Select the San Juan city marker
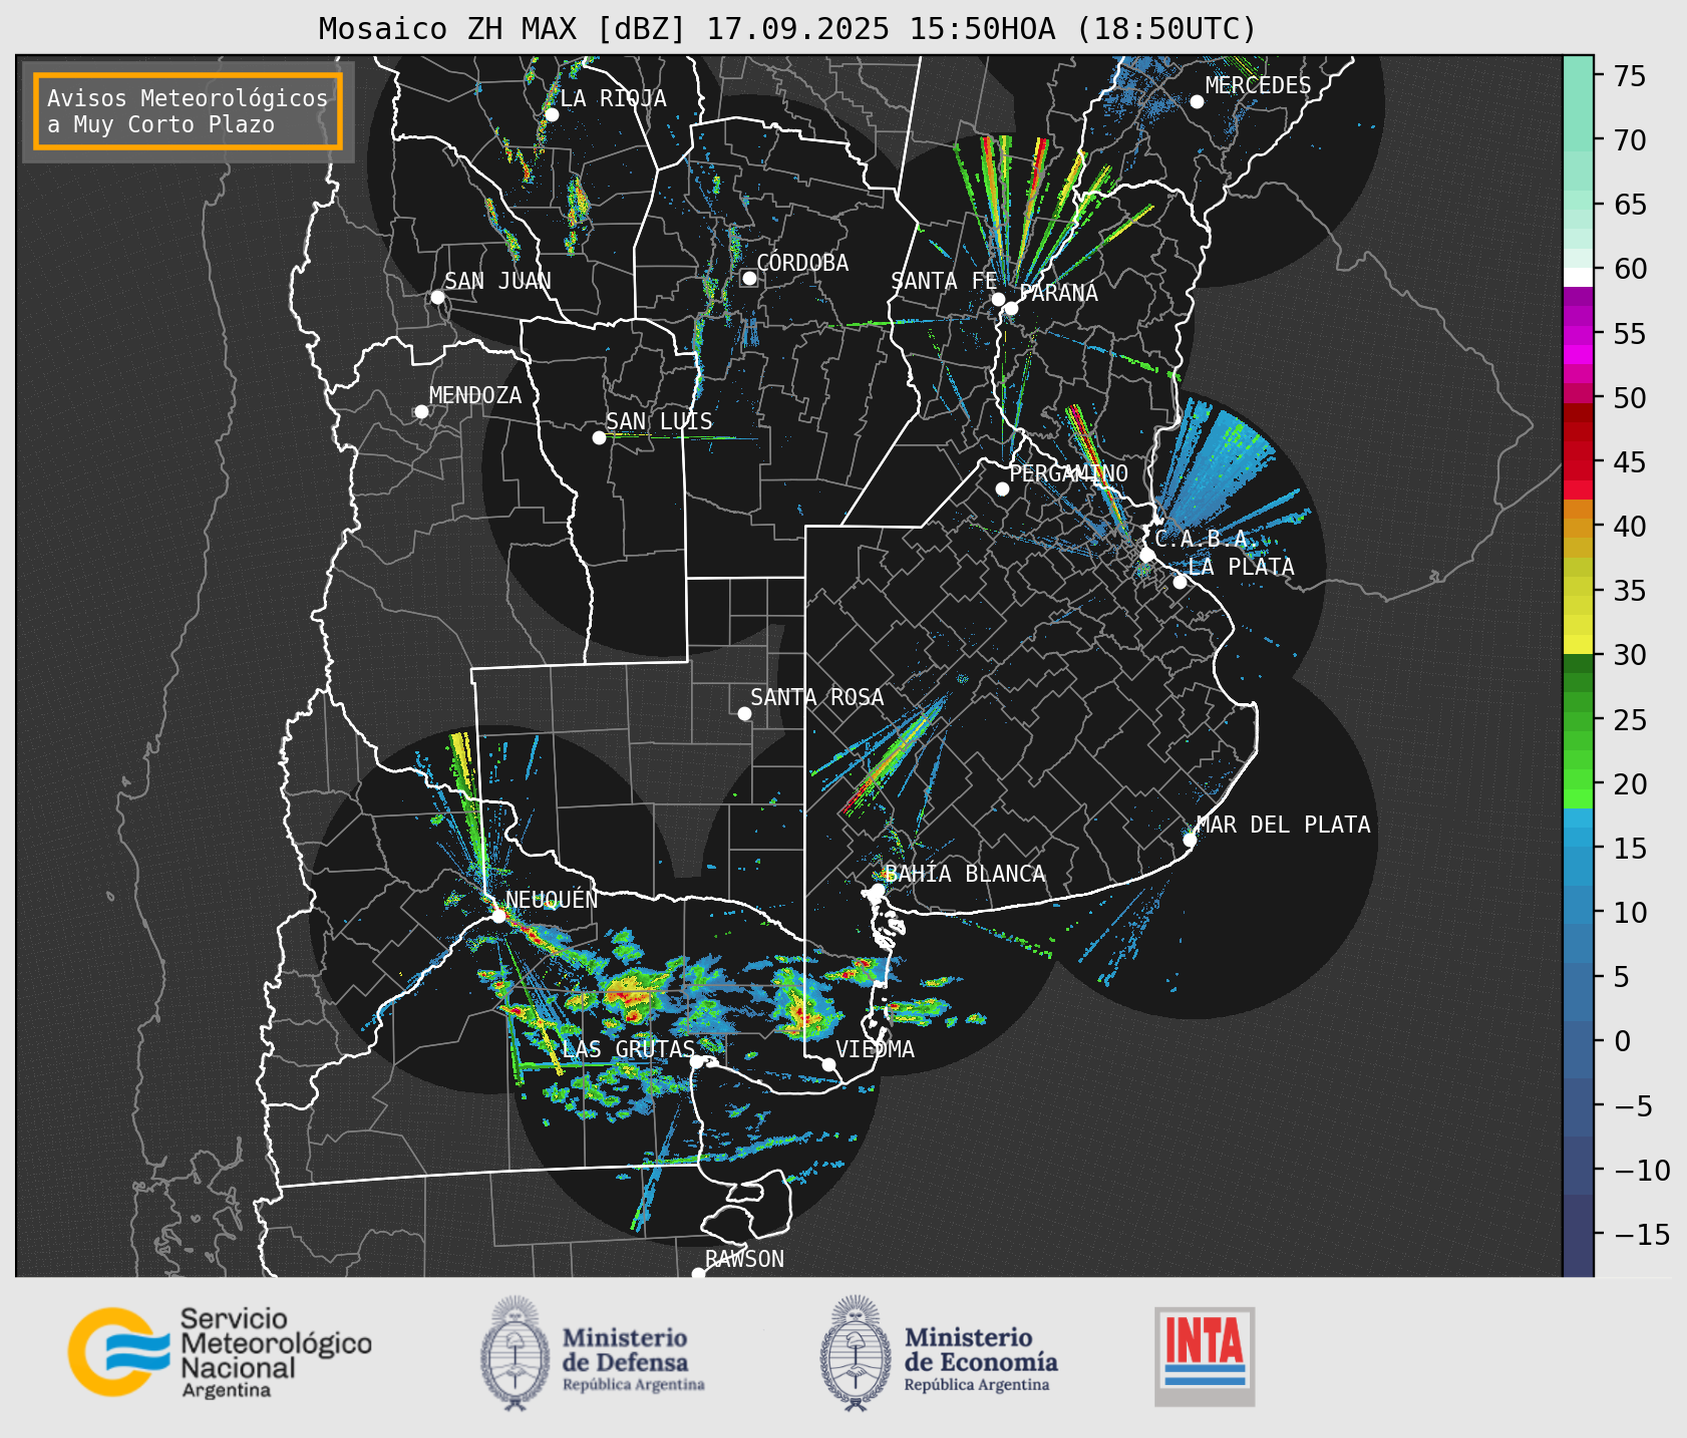Viewport: 1687px width, 1438px height. click(437, 297)
